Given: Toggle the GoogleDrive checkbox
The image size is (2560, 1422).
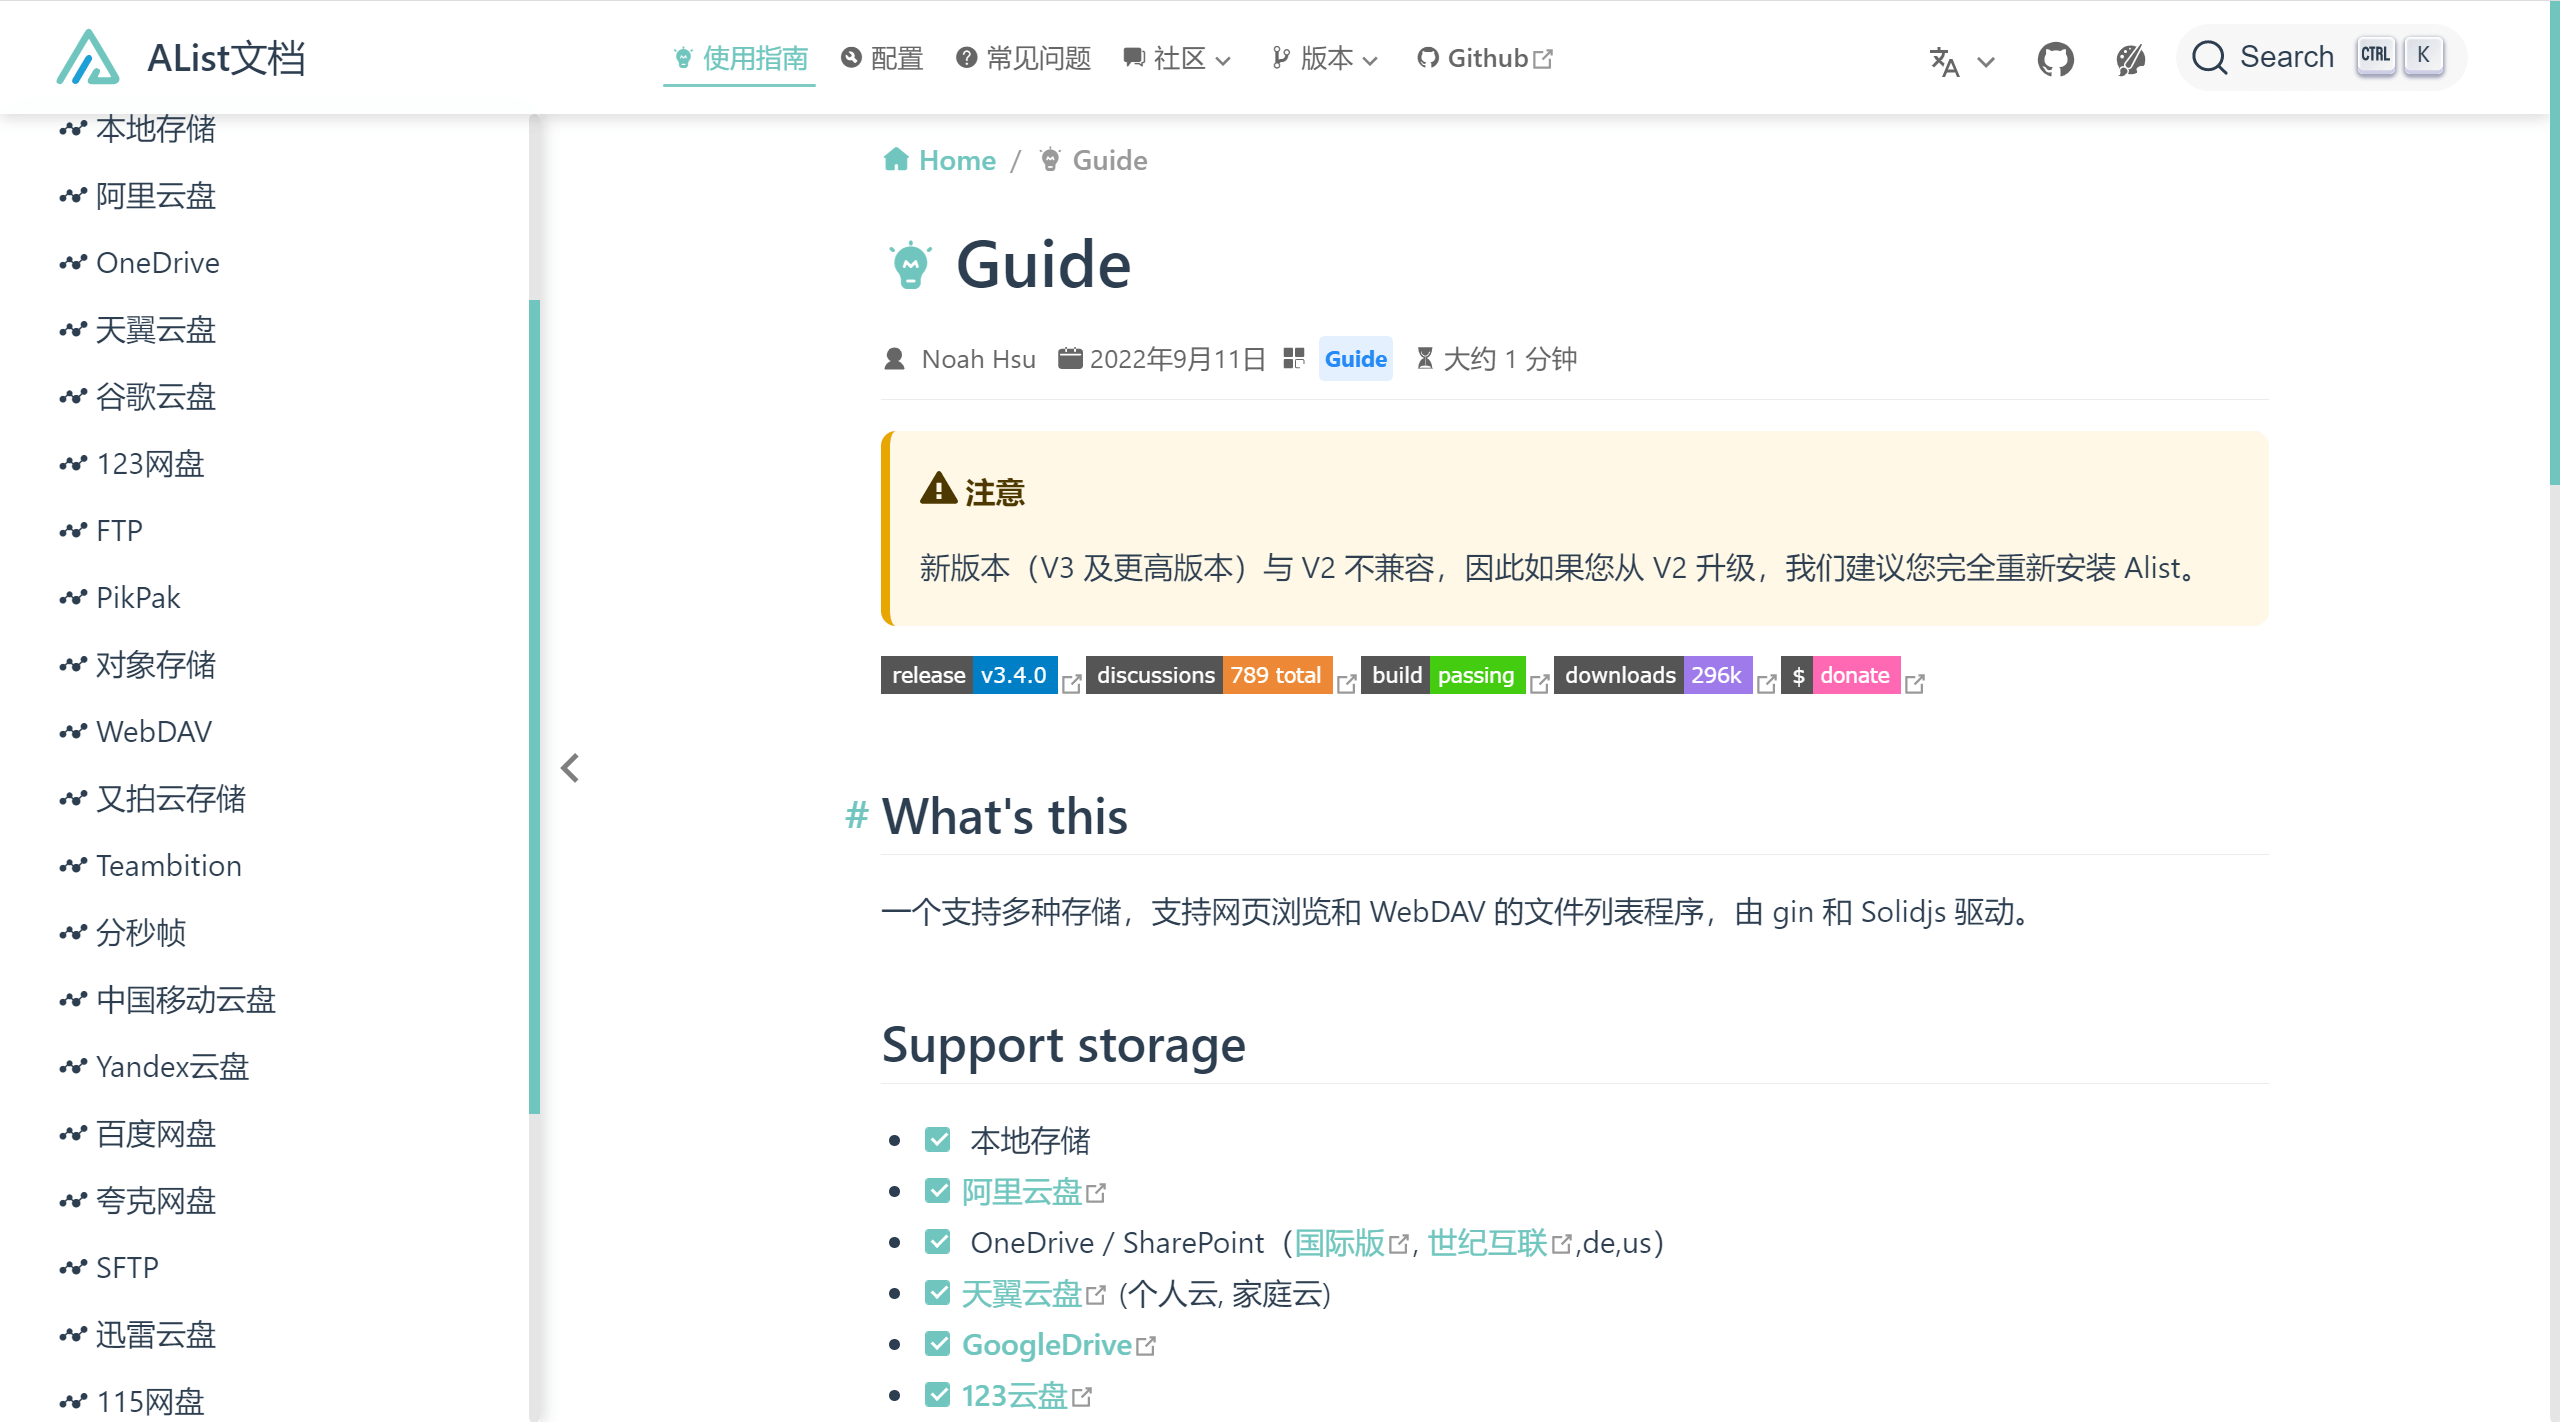Looking at the screenshot, I should 937,1344.
